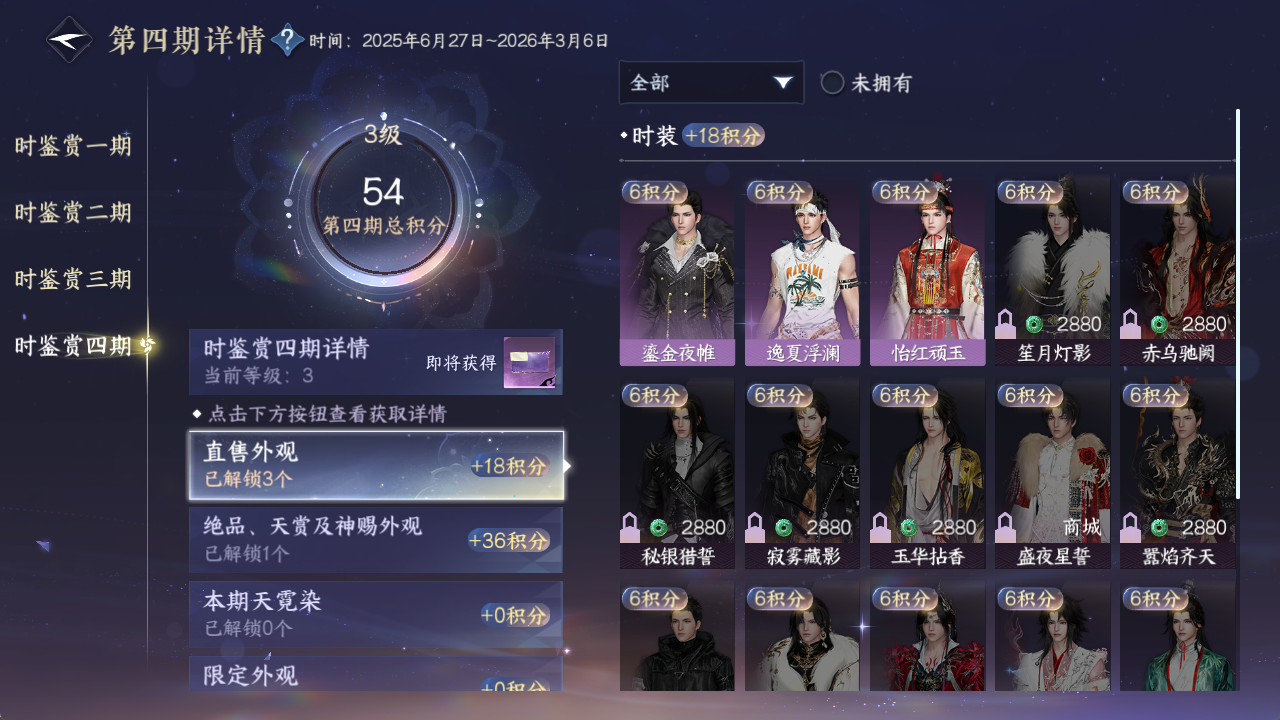Click the back arrow icon
The height and width of the screenshot is (720, 1280).
(69, 40)
